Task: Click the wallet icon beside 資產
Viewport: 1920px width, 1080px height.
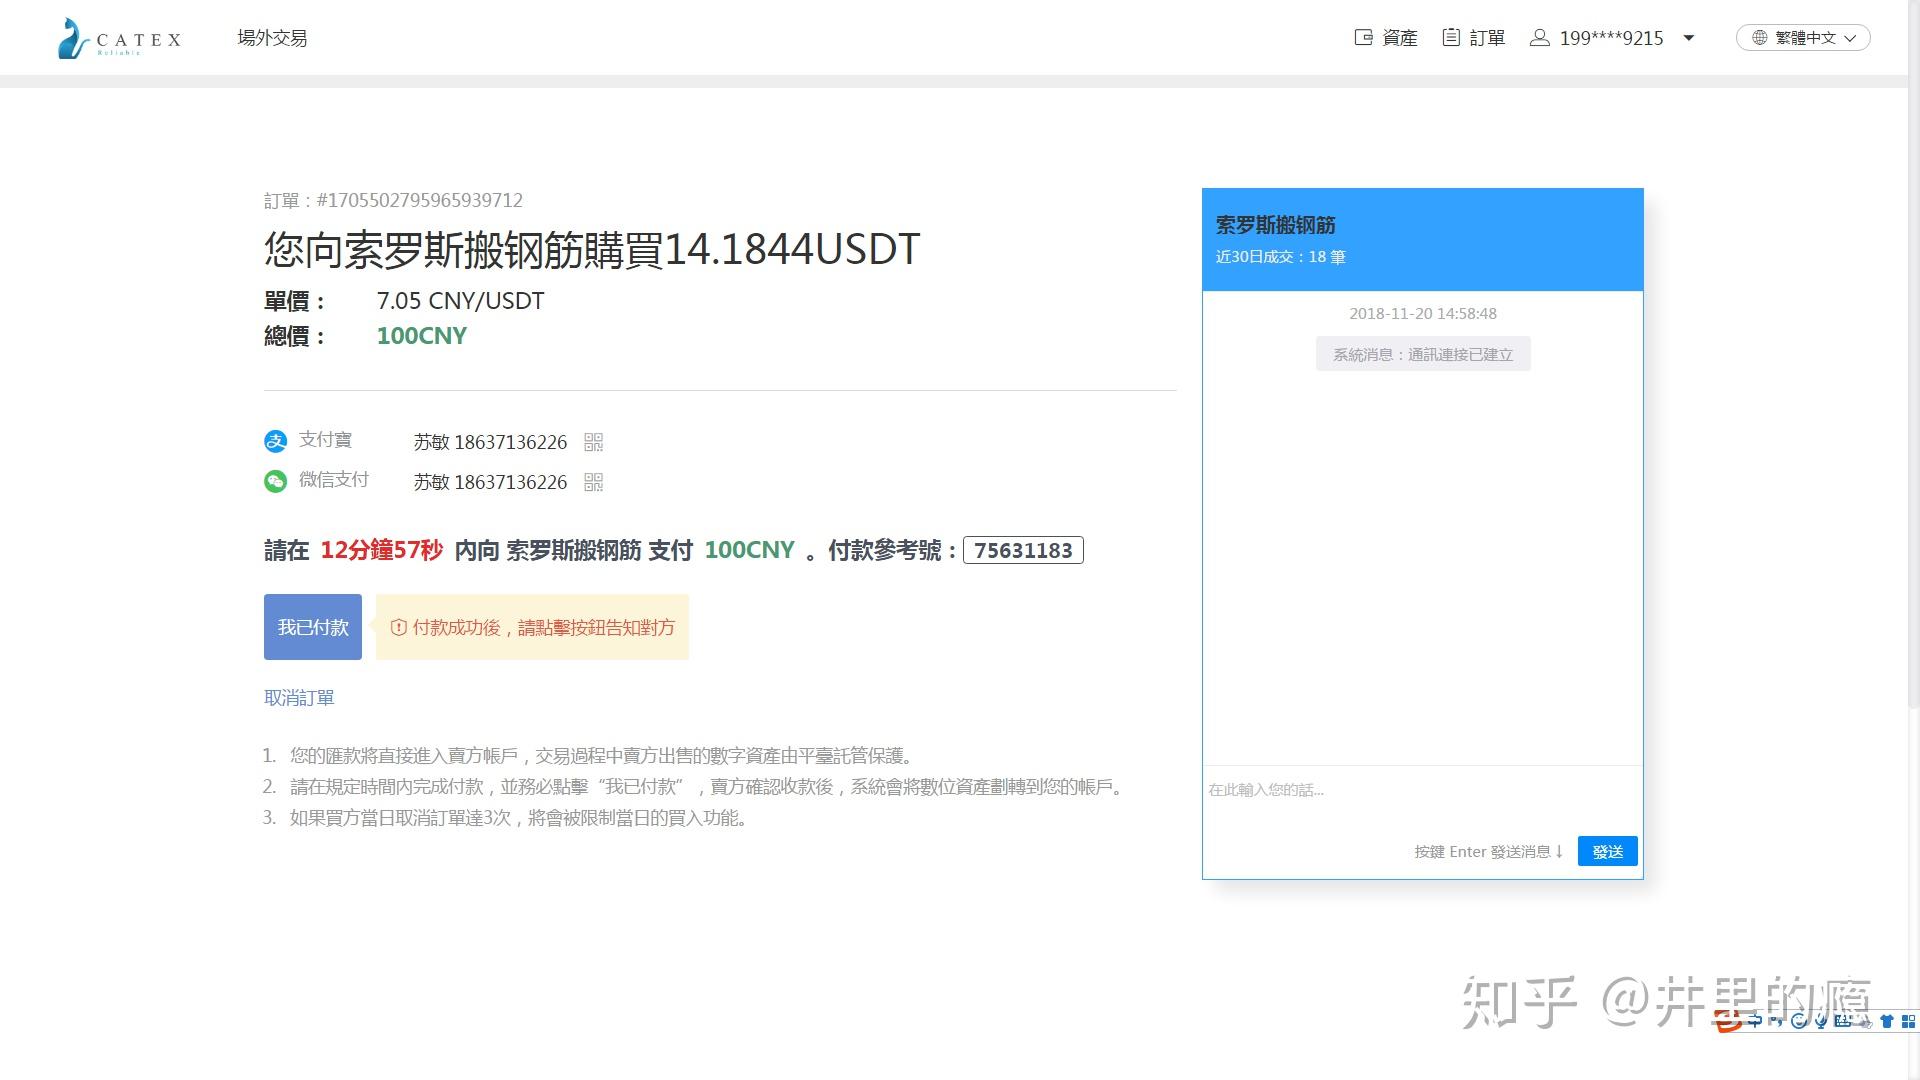Action: 1363,37
